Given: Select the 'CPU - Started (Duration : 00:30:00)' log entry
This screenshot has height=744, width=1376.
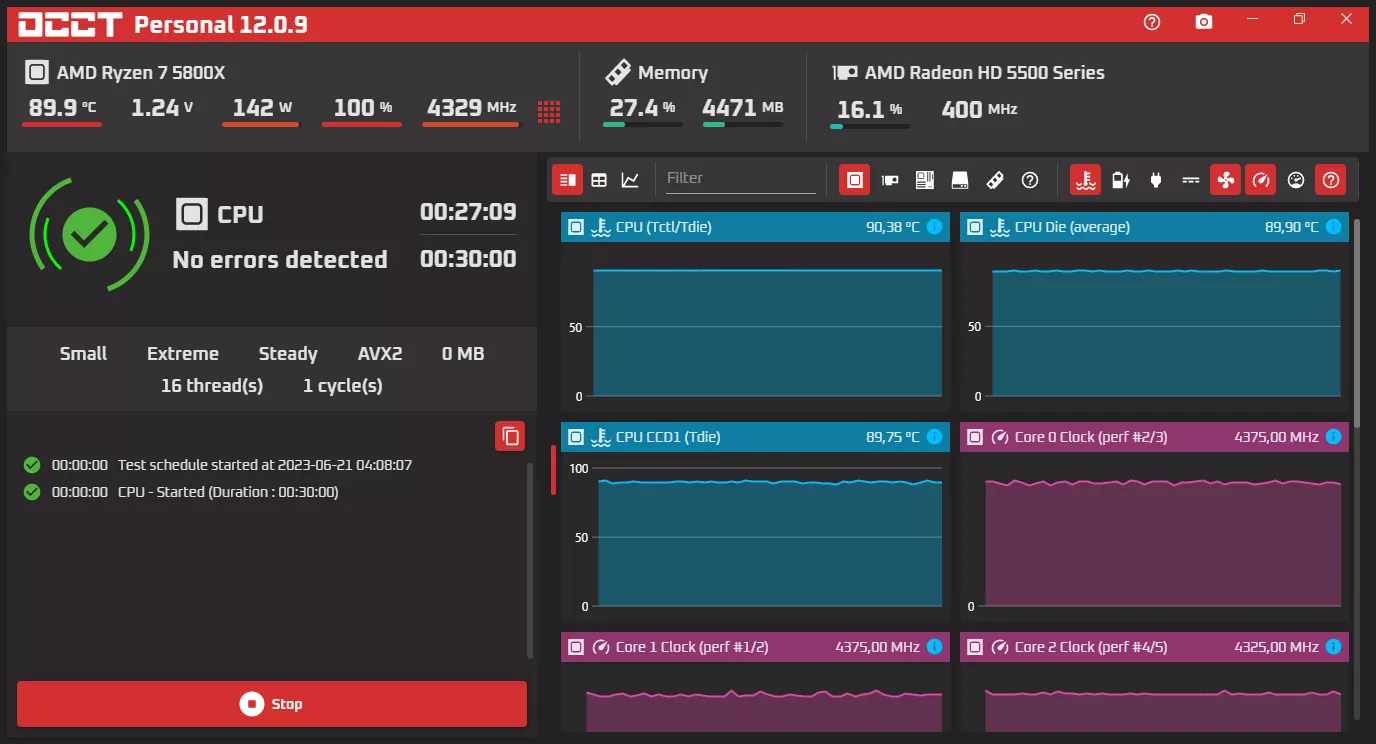Looking at the screenshot, I should coord(228,492).
